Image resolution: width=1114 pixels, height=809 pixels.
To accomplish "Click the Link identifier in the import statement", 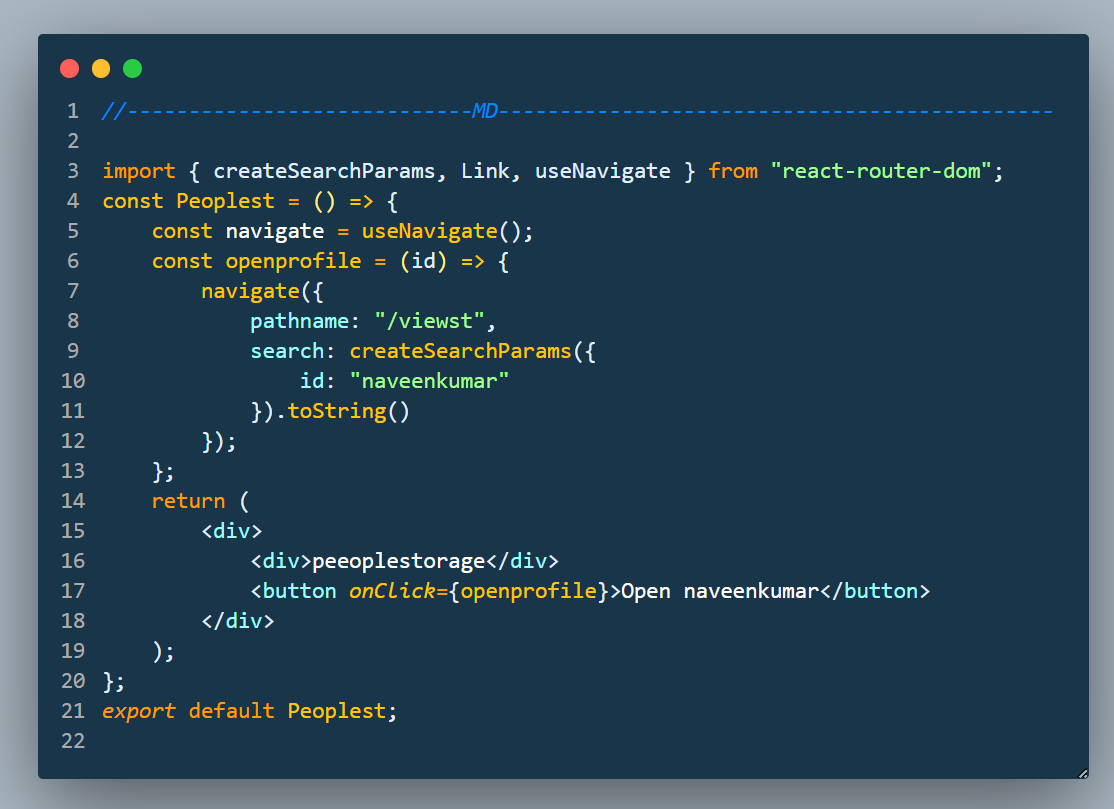I will [486, 170].
